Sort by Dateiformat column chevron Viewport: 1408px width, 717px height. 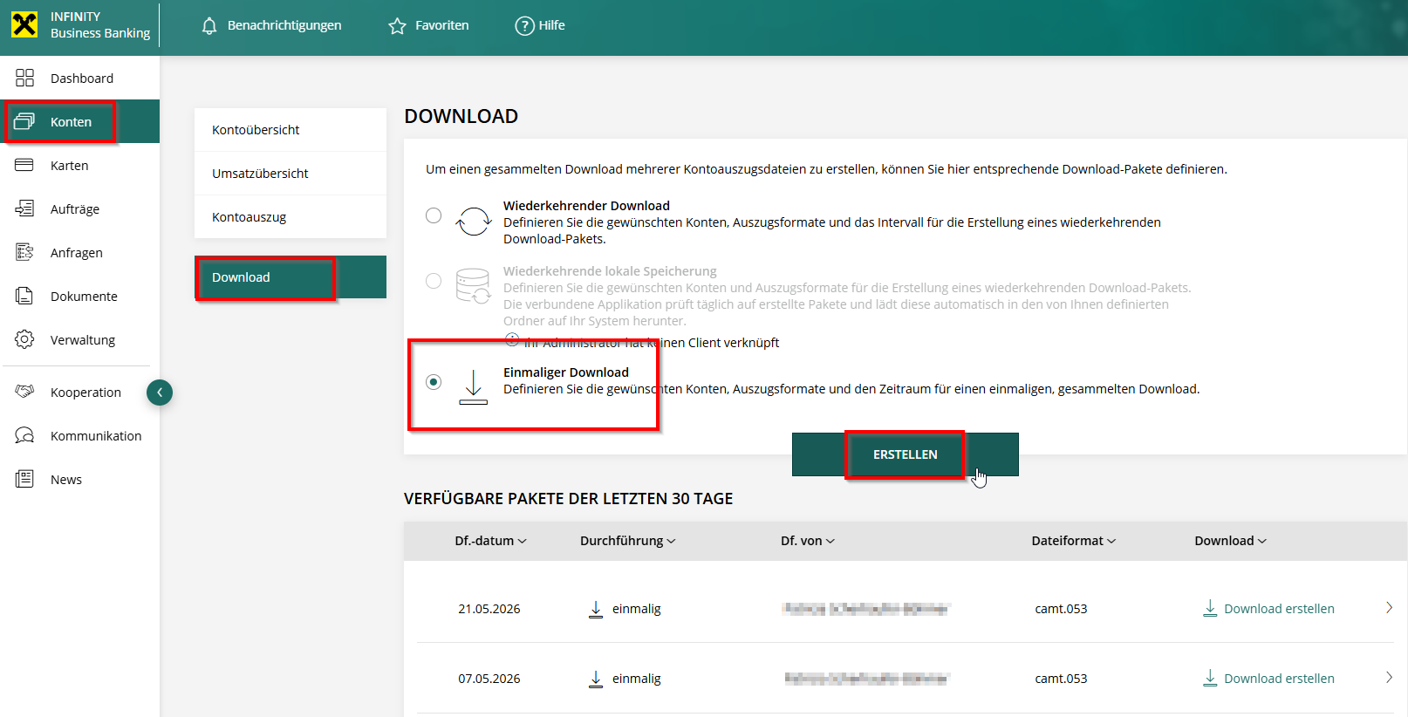pos(1112,541)
